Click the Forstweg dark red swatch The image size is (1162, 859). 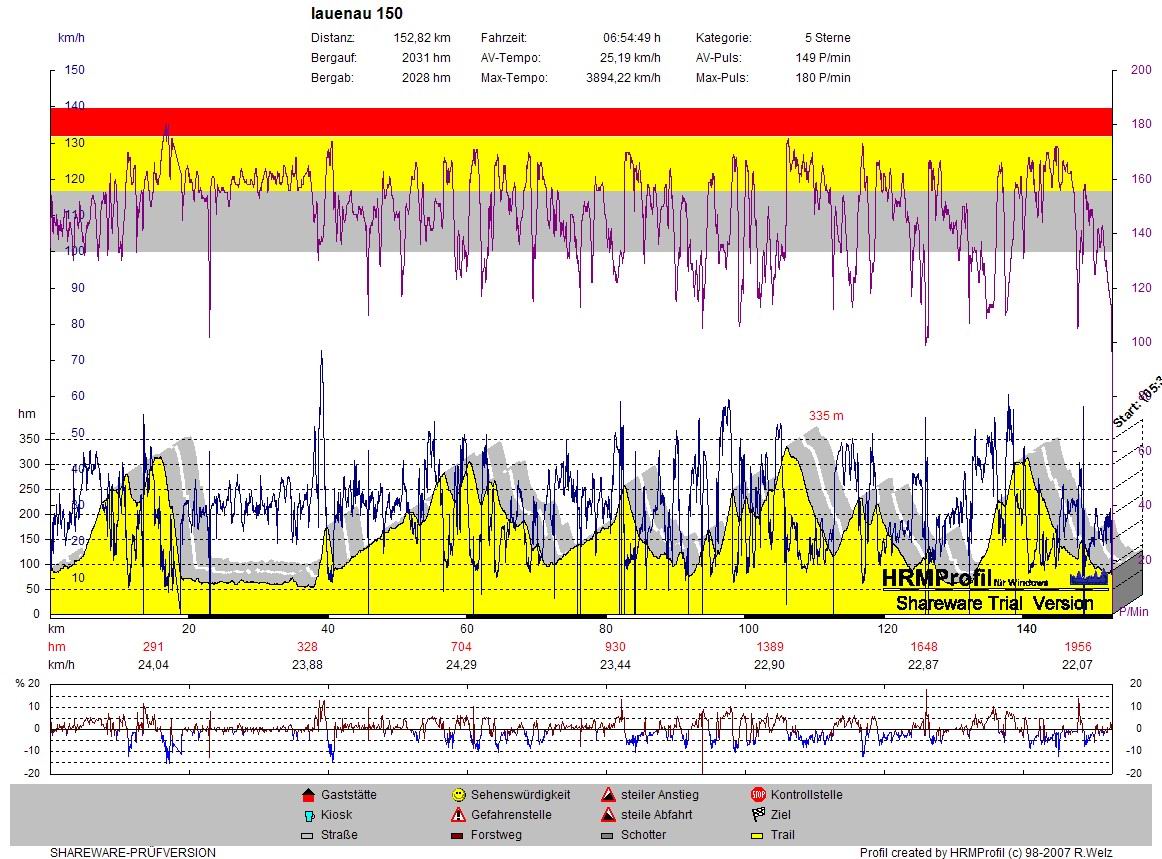(458, 835)
